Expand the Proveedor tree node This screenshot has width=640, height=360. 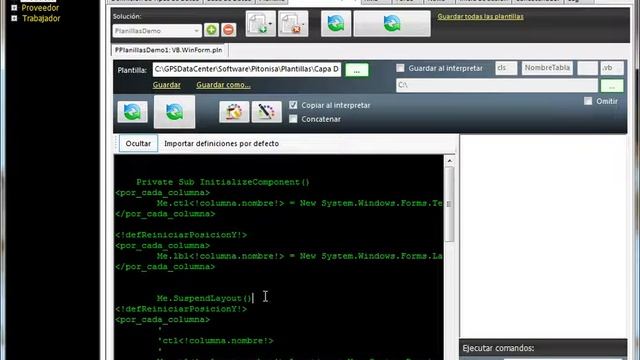[14, 8]
